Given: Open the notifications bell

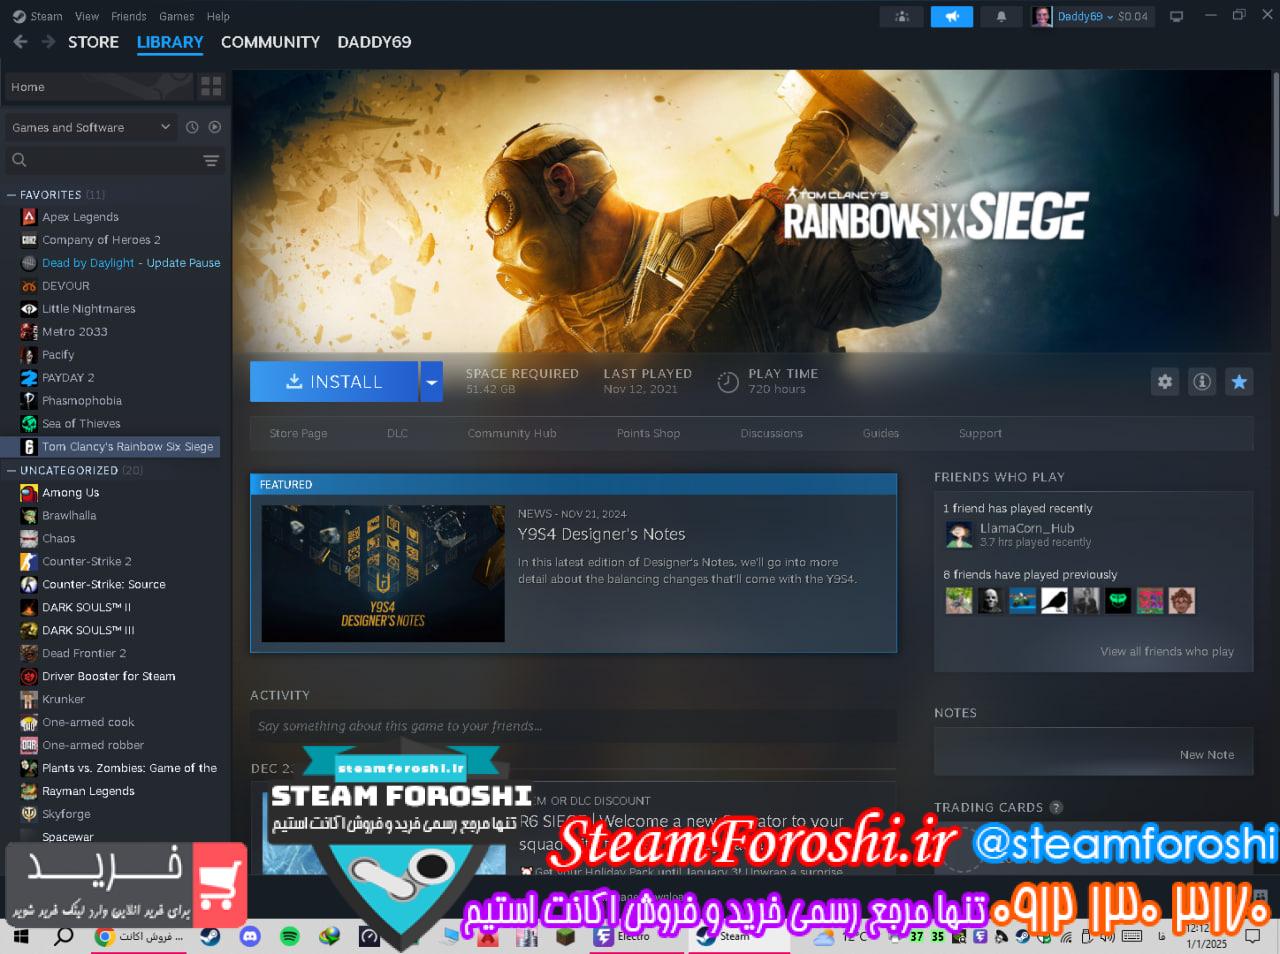Looking at the screenshot, I should tap(1001, 16).
